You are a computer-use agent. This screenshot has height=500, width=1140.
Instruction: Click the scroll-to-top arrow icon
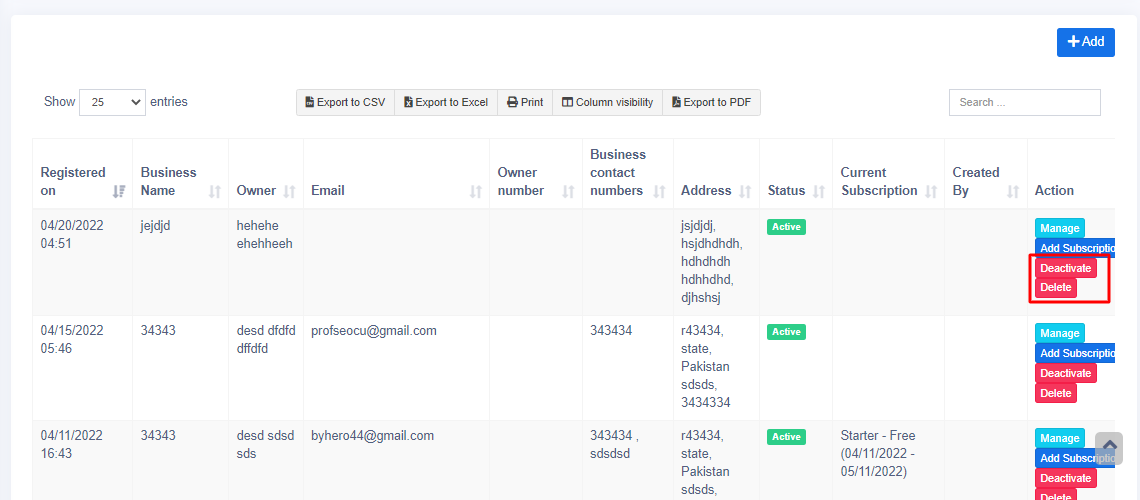pyautogui.click(x=1108, y=448)
